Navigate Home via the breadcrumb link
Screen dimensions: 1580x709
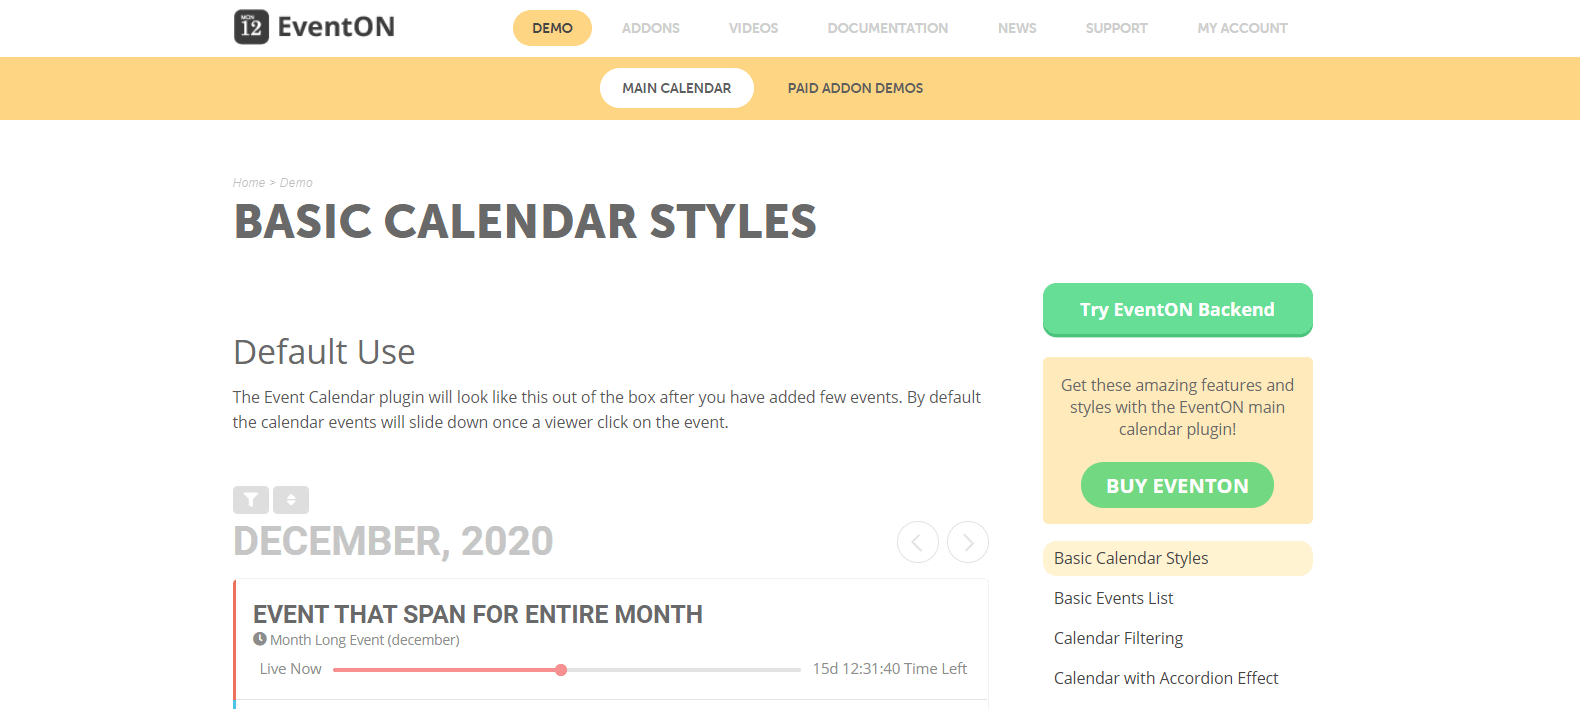click(x=249, y=182)
